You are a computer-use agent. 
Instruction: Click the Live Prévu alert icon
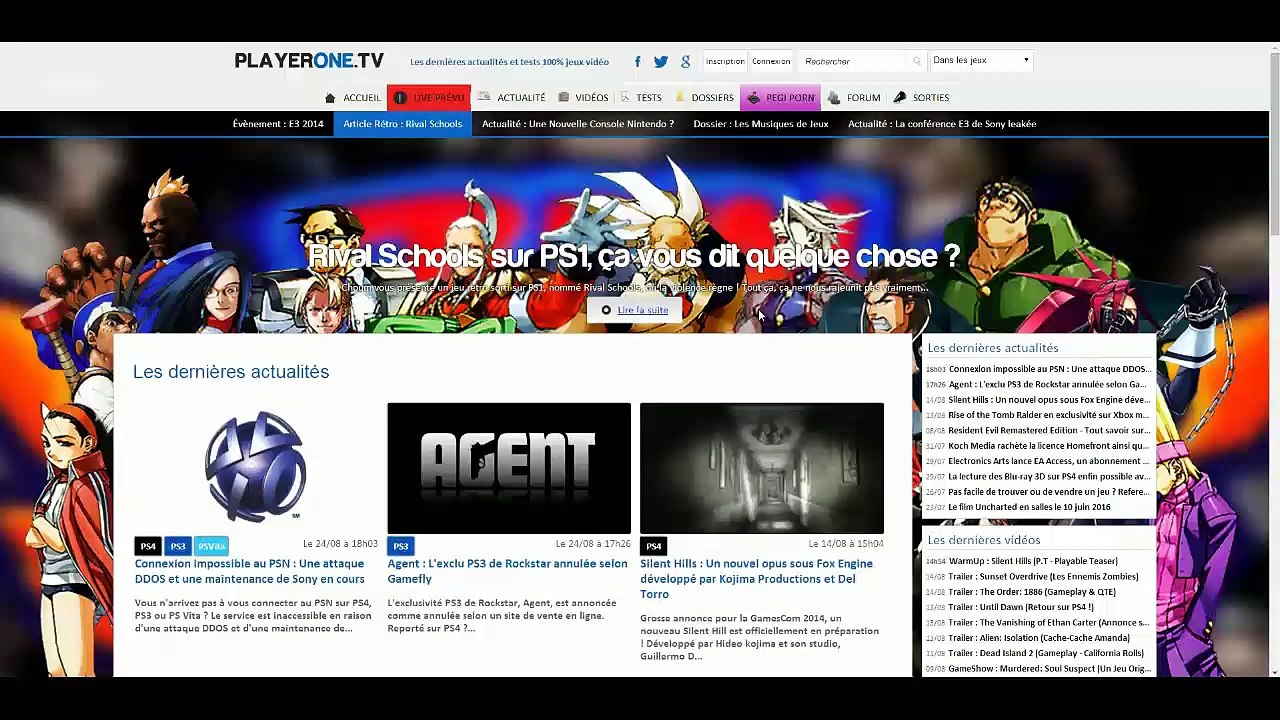(400, 98)
